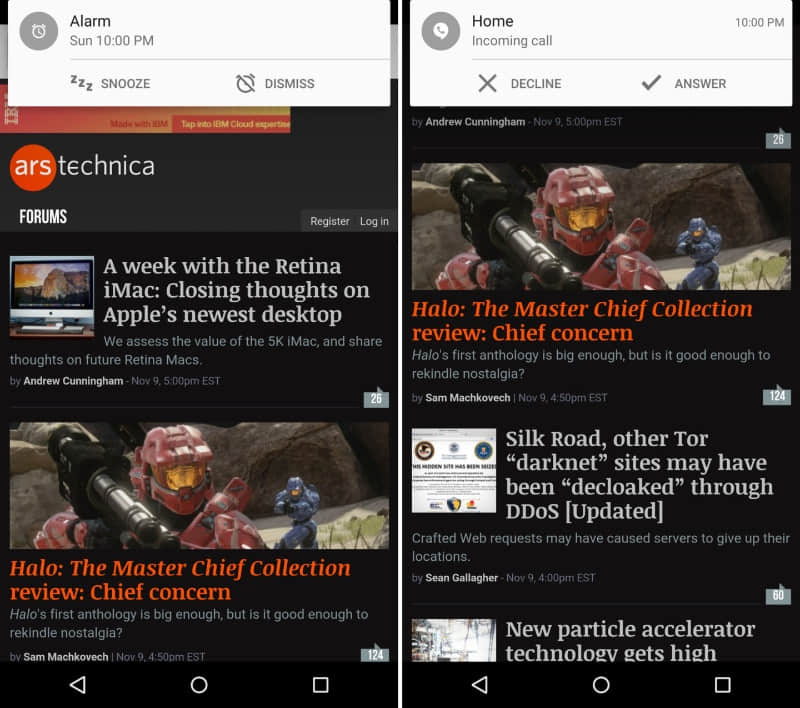Tap recent apps square on right phone

[722, 685]
